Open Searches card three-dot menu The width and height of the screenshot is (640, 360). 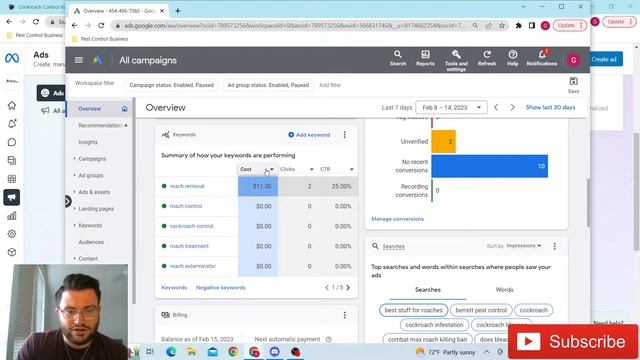[x=554, y=246]
